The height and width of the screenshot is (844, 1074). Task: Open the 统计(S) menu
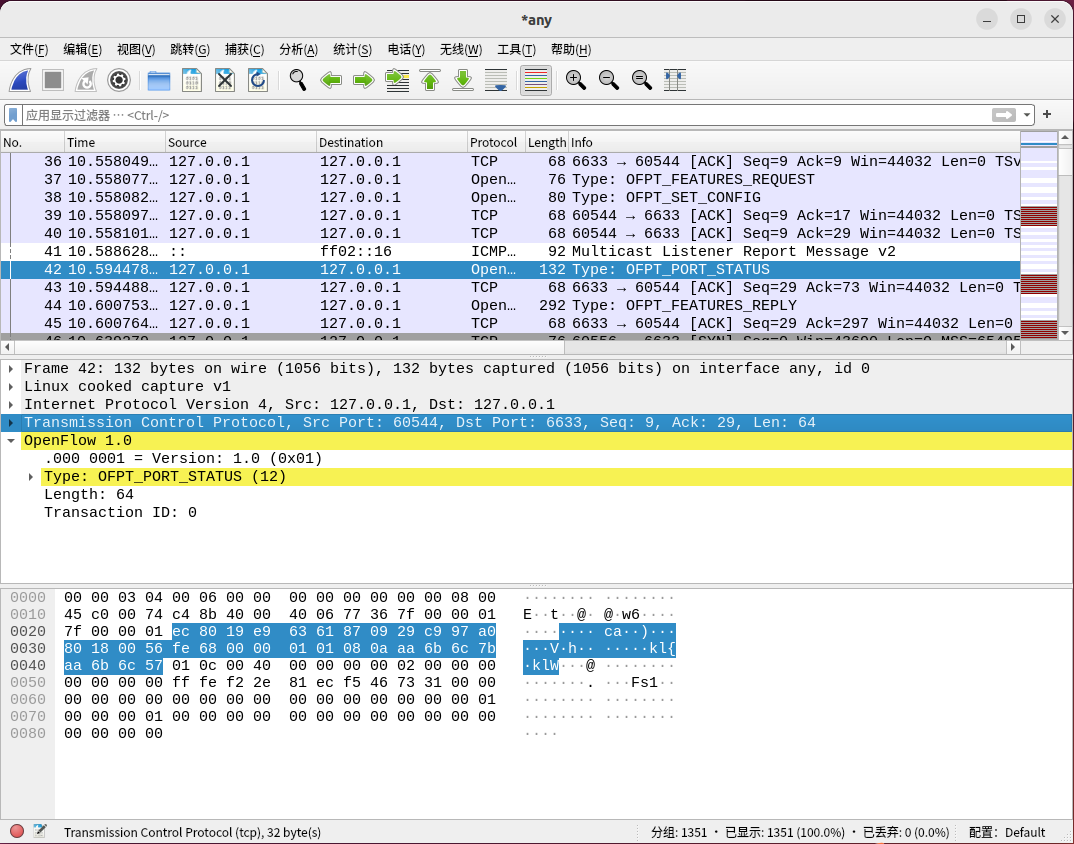[352, 50]
